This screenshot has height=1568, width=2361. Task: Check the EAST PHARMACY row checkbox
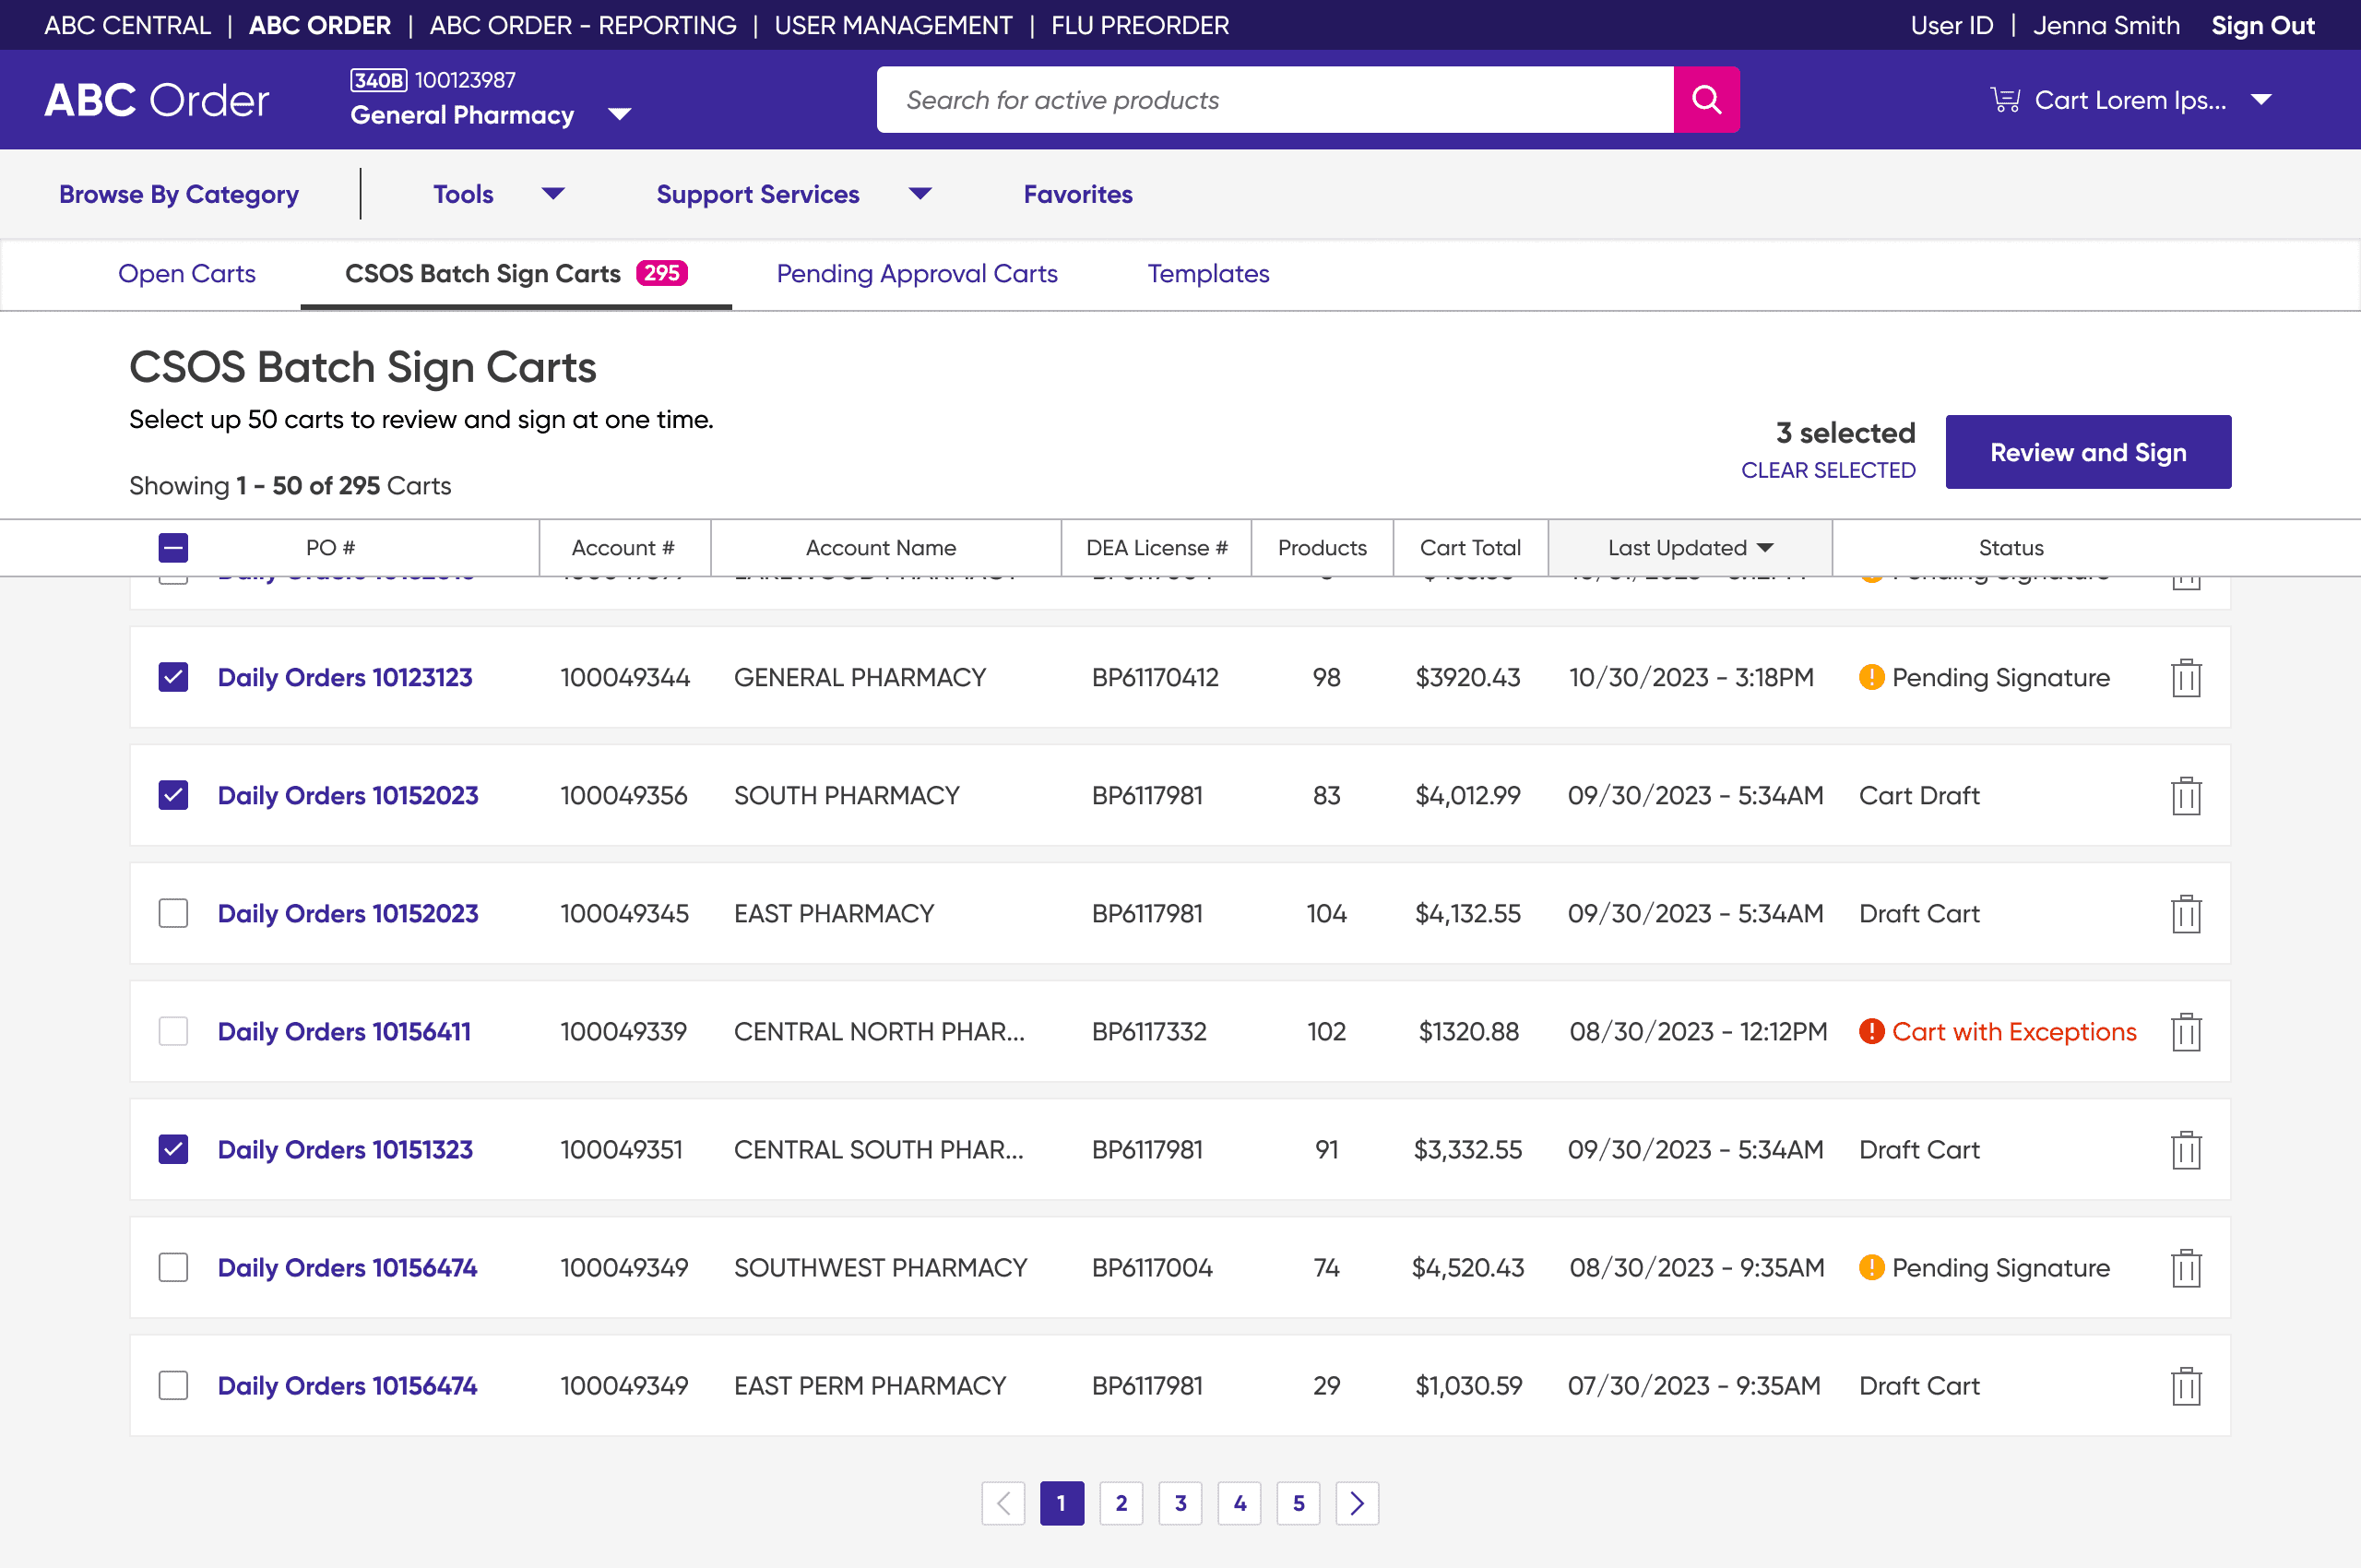point(173,913)
